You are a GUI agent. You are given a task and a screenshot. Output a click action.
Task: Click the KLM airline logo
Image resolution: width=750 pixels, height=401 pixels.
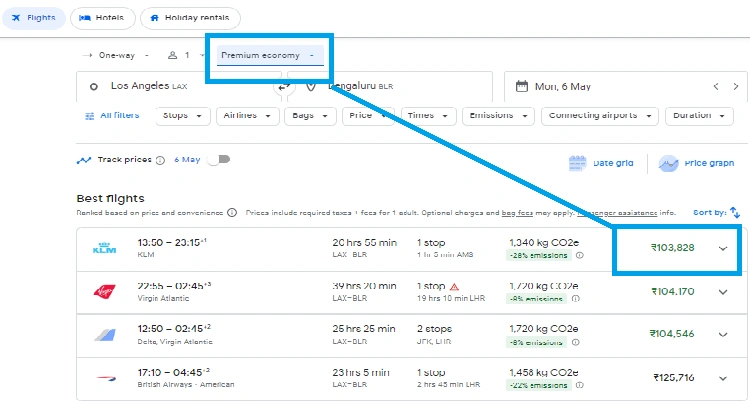click(104, 249)
